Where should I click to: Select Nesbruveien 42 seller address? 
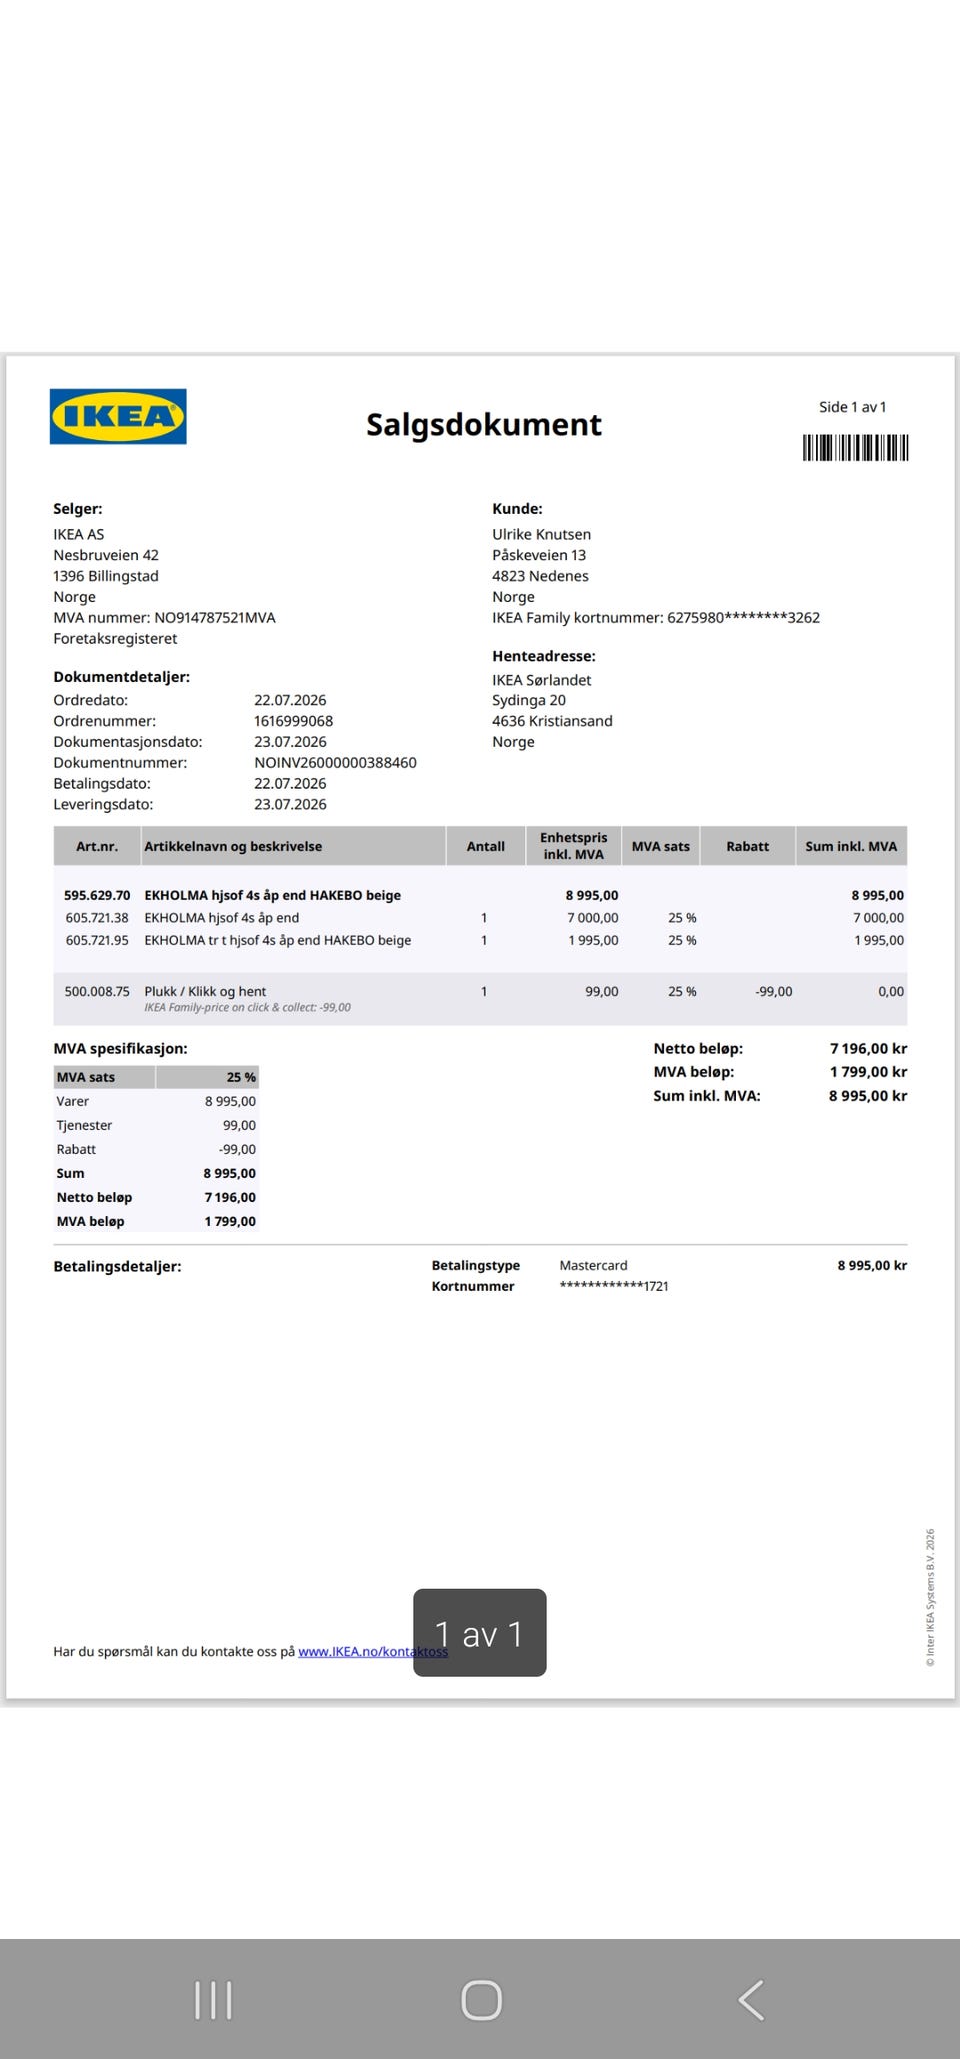pos(106,555)
